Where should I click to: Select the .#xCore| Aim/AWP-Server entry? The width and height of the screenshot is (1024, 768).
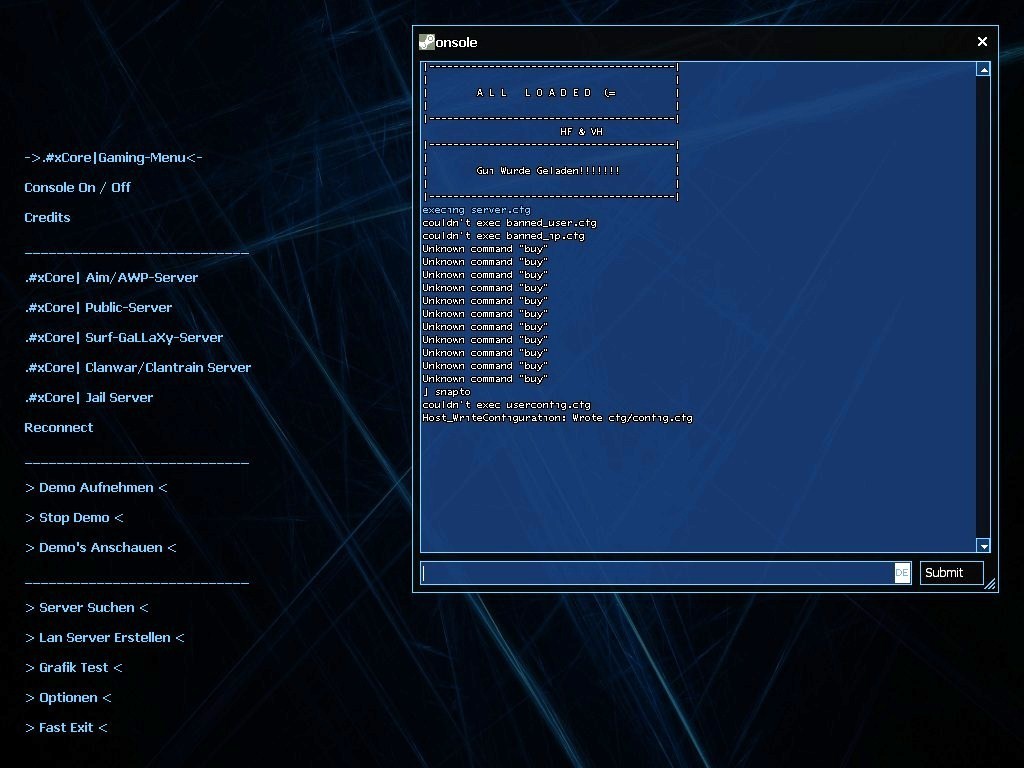110,277
